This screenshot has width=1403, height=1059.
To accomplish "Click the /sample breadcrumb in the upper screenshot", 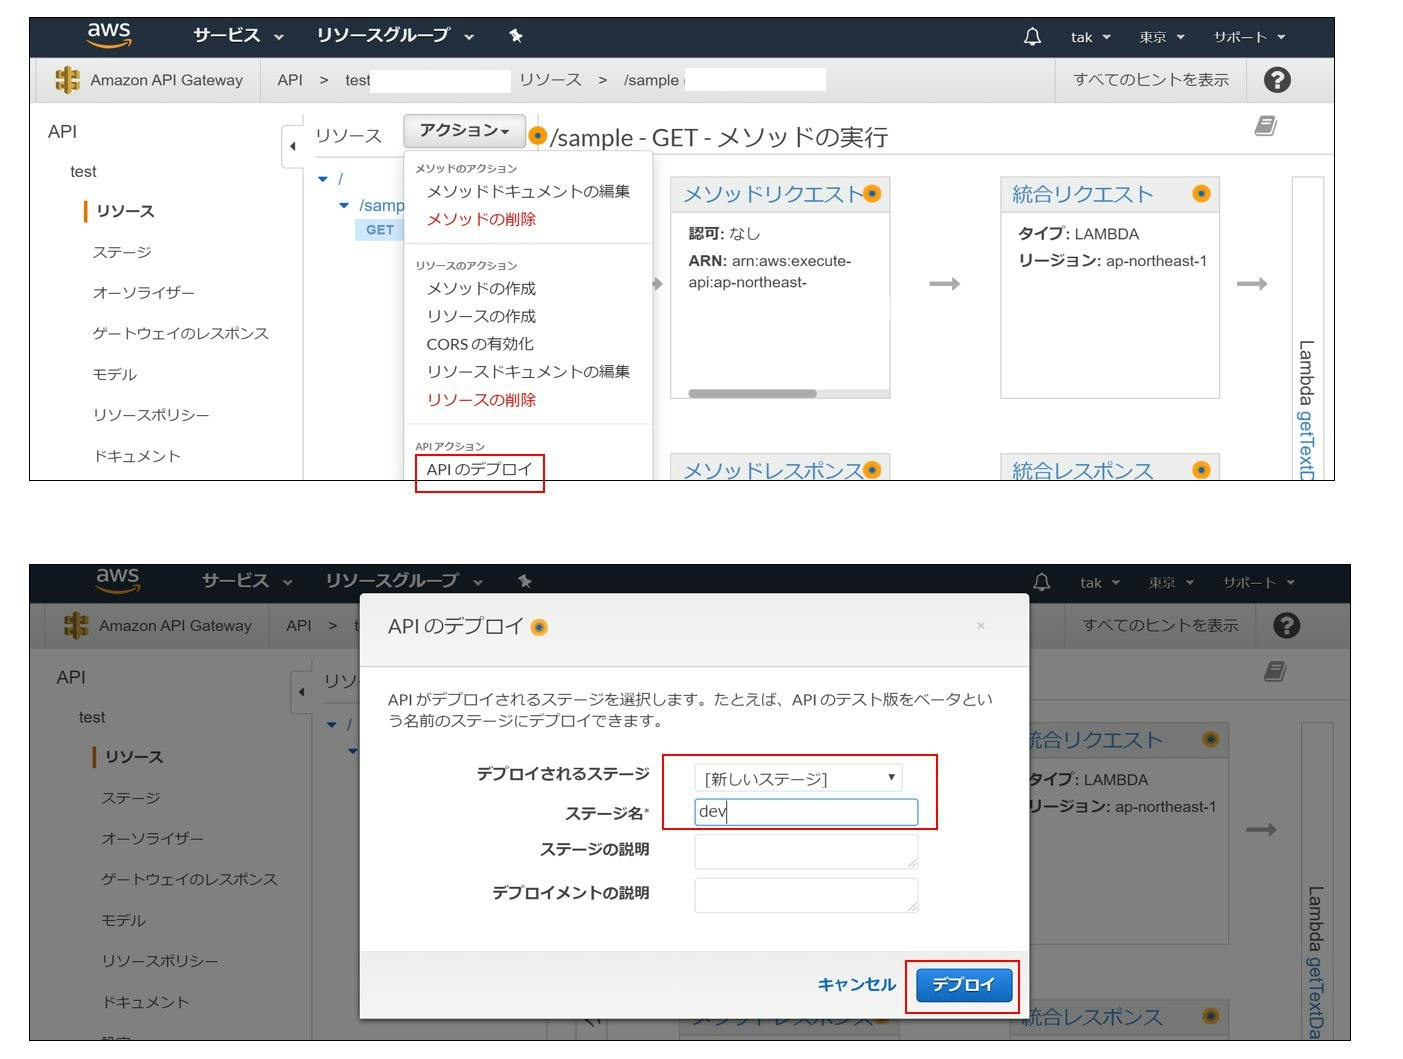I will [x=651, y=80].
